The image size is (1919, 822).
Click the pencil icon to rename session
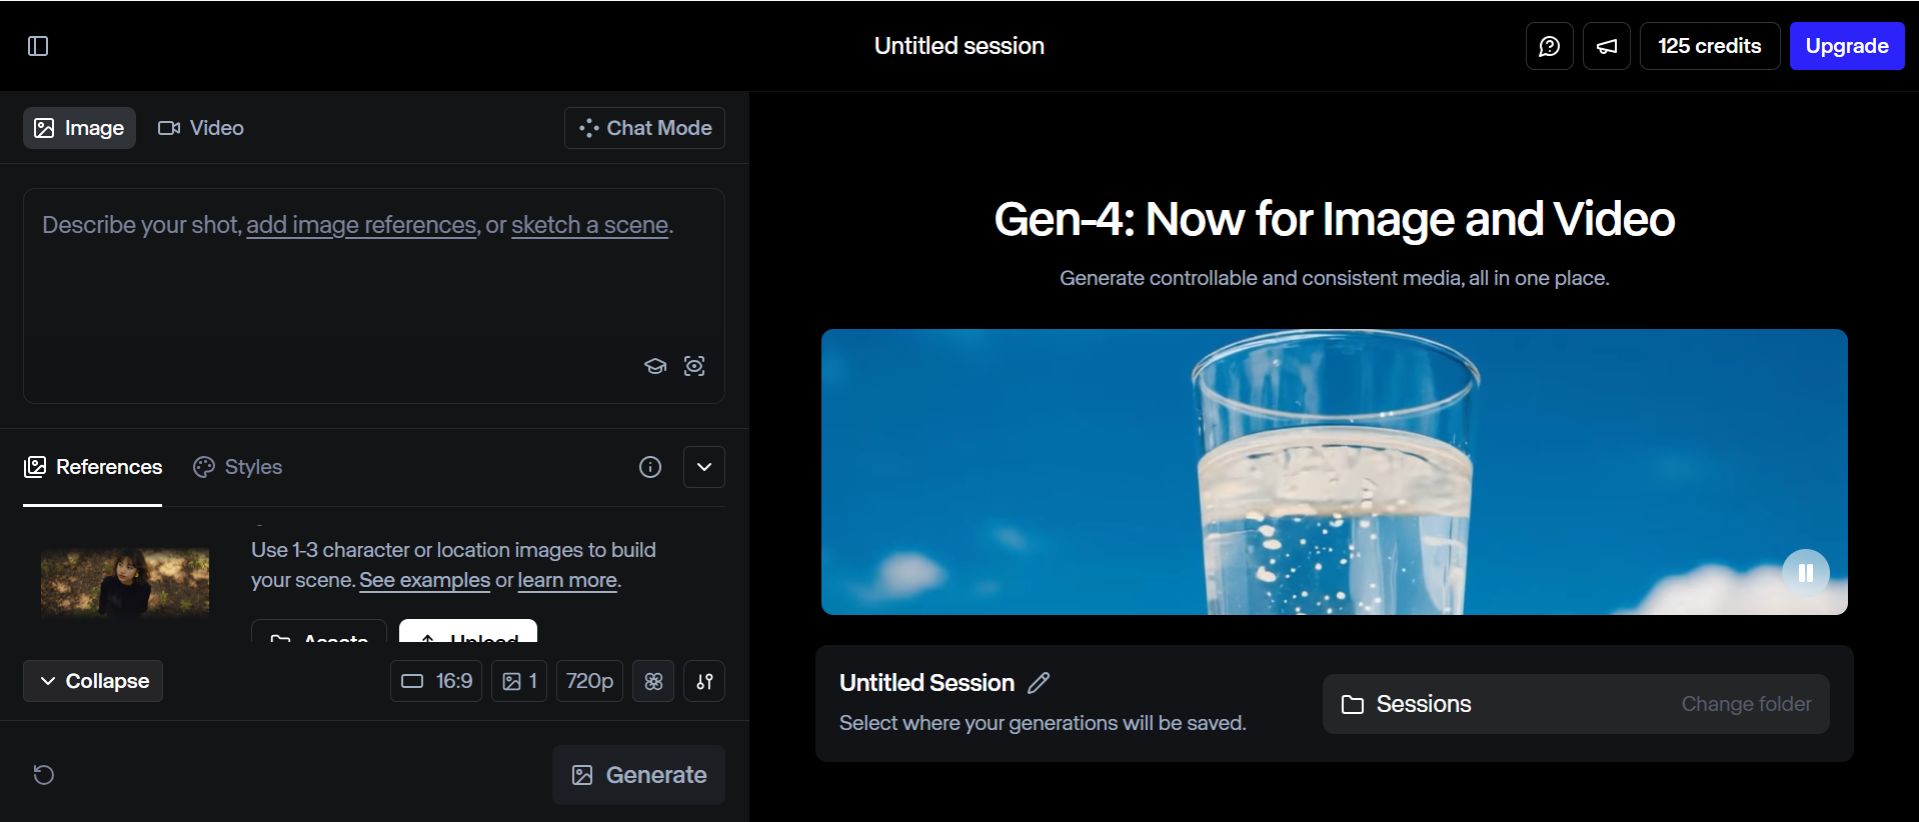coord(1039,683)
